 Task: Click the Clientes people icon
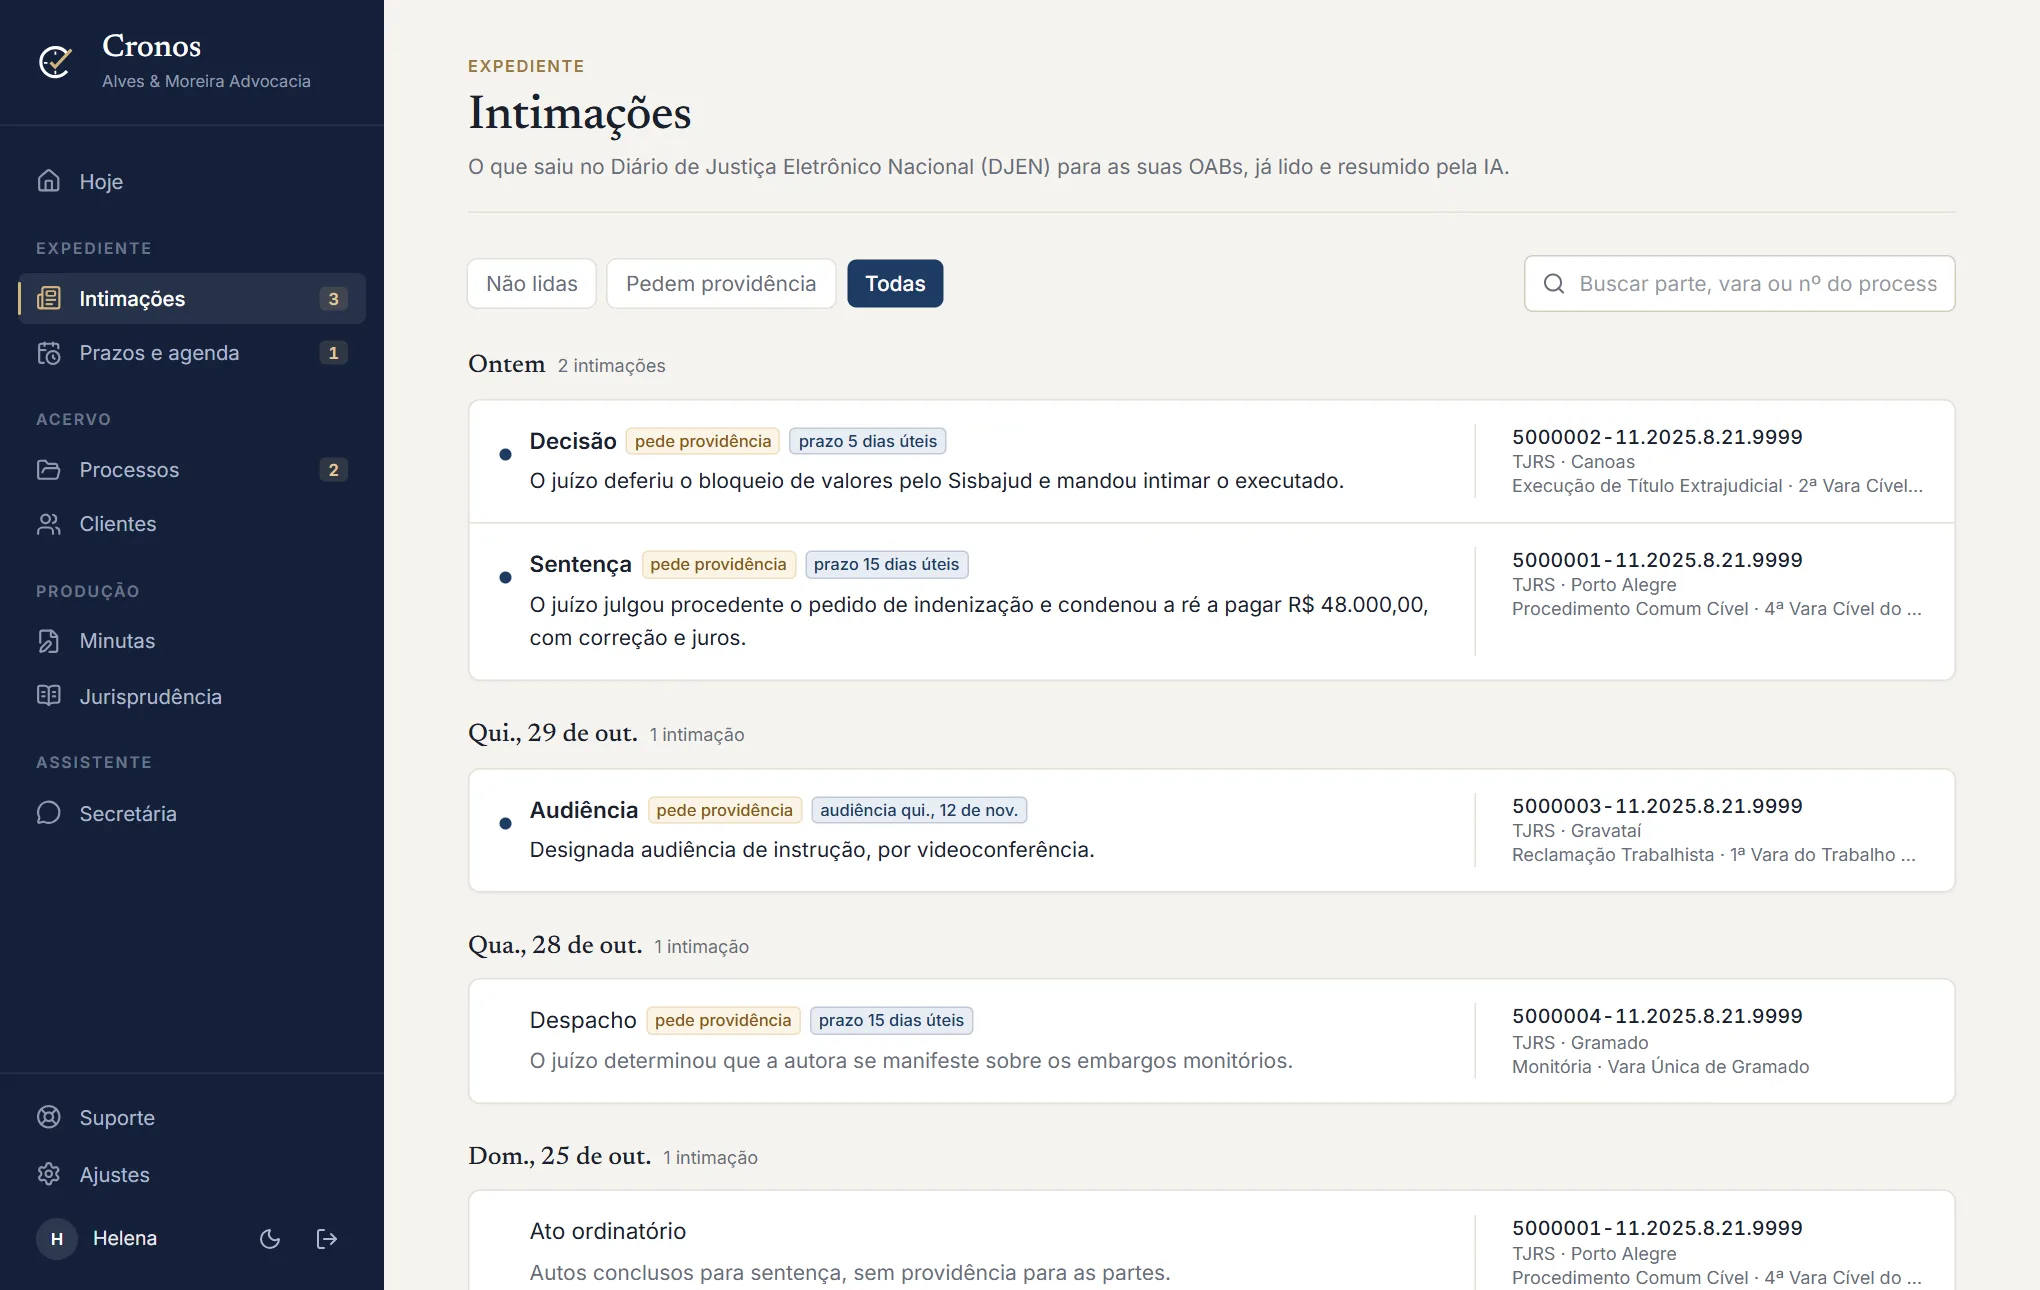point(49,524)
